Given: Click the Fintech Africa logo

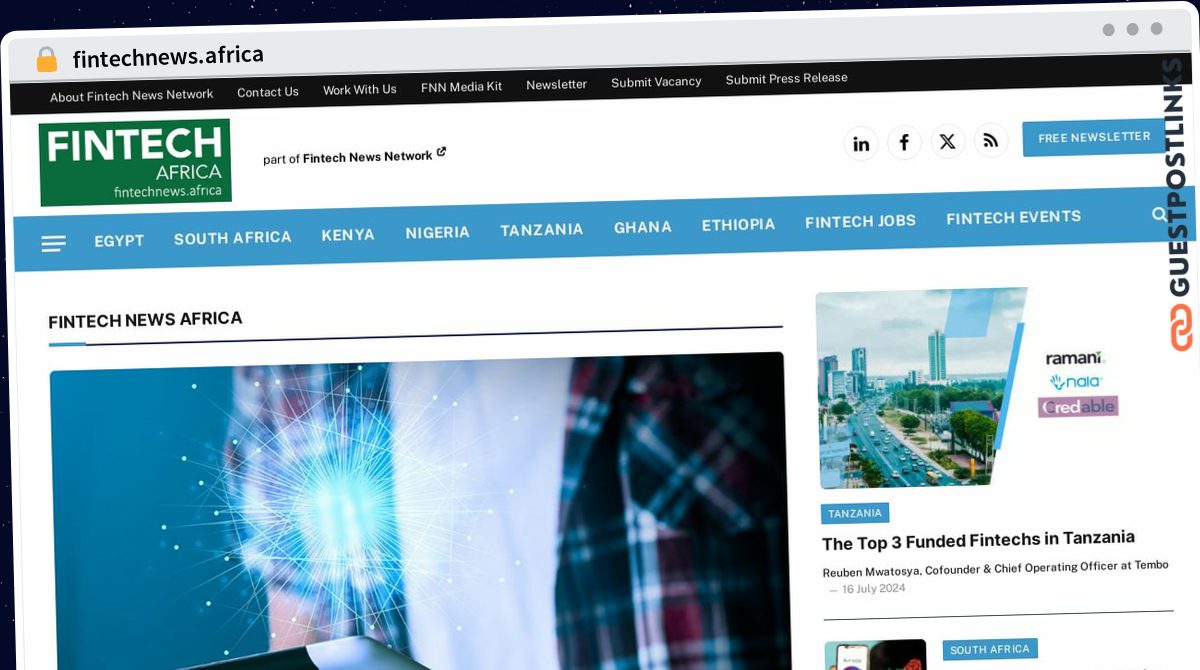Looking at the screenshot, I should pyautogui.click(x=135, y=162).
